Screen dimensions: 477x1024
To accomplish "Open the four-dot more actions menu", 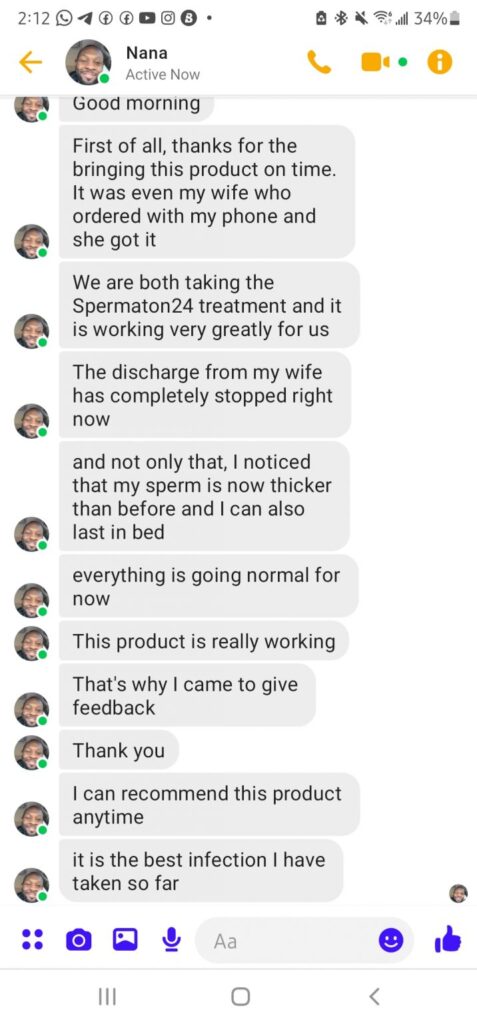I will tap(33, 940).
